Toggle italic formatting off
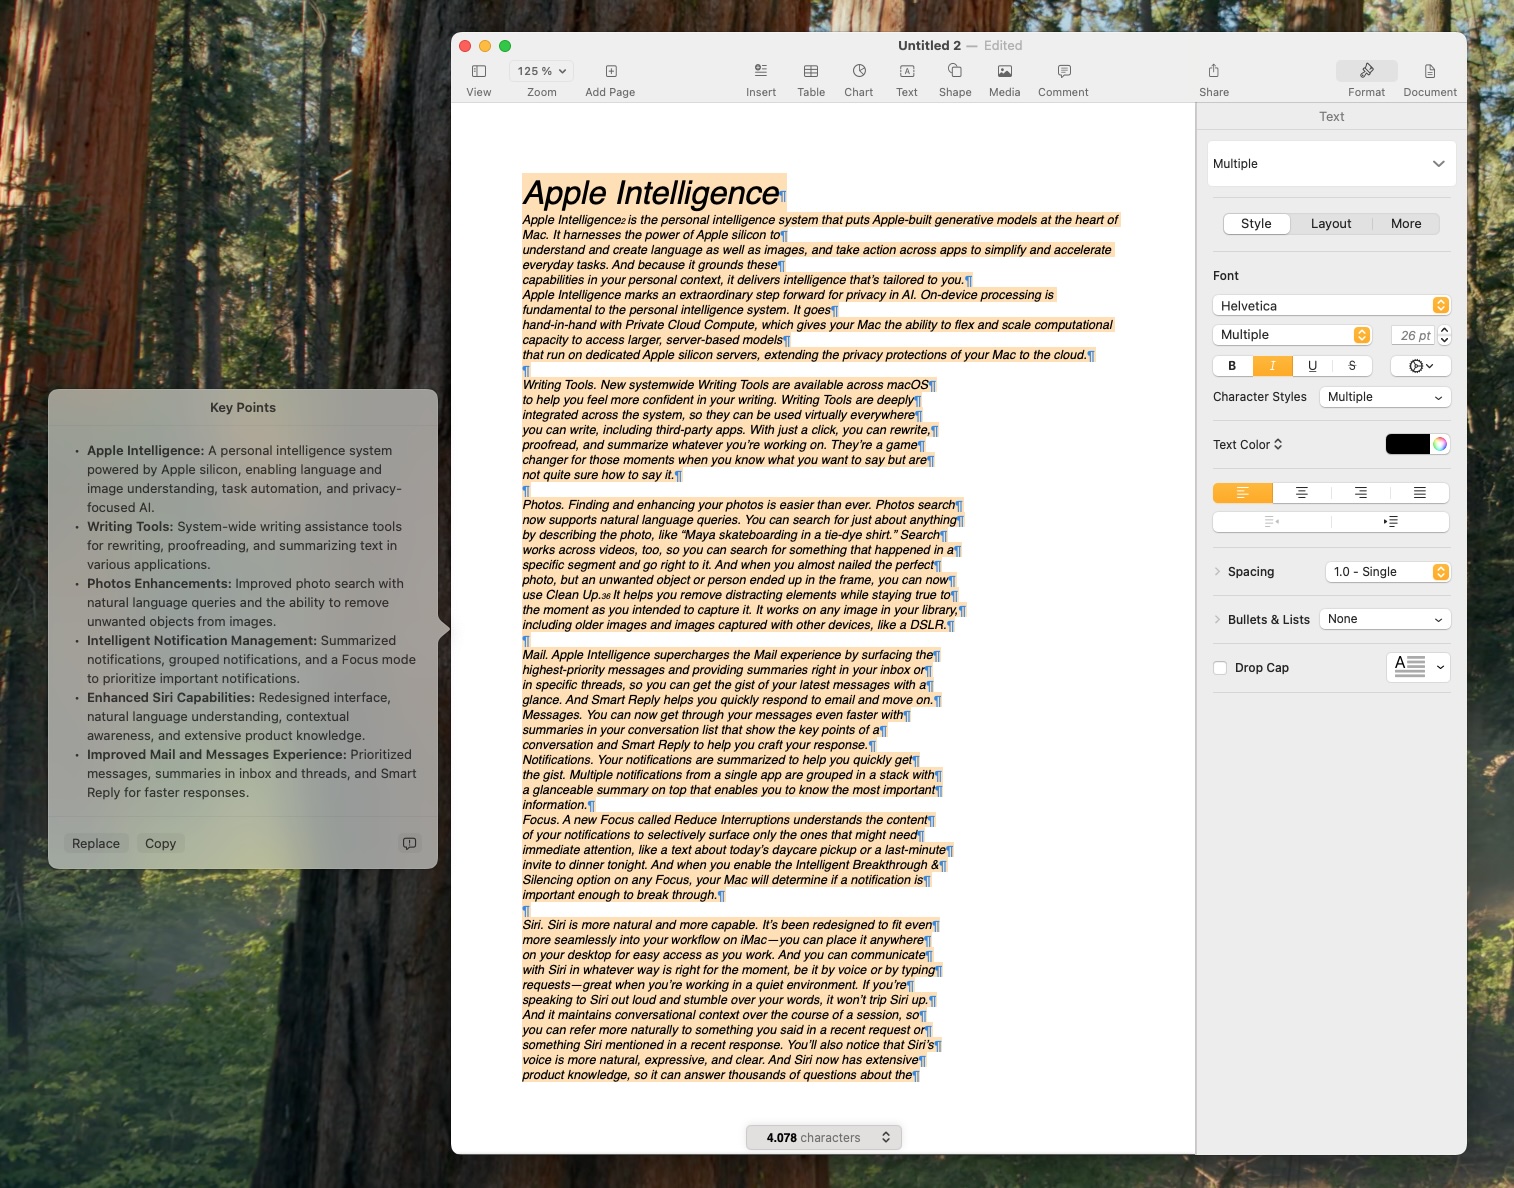The height and width of the screenshot is (1188, 1514). [1272, 366]
